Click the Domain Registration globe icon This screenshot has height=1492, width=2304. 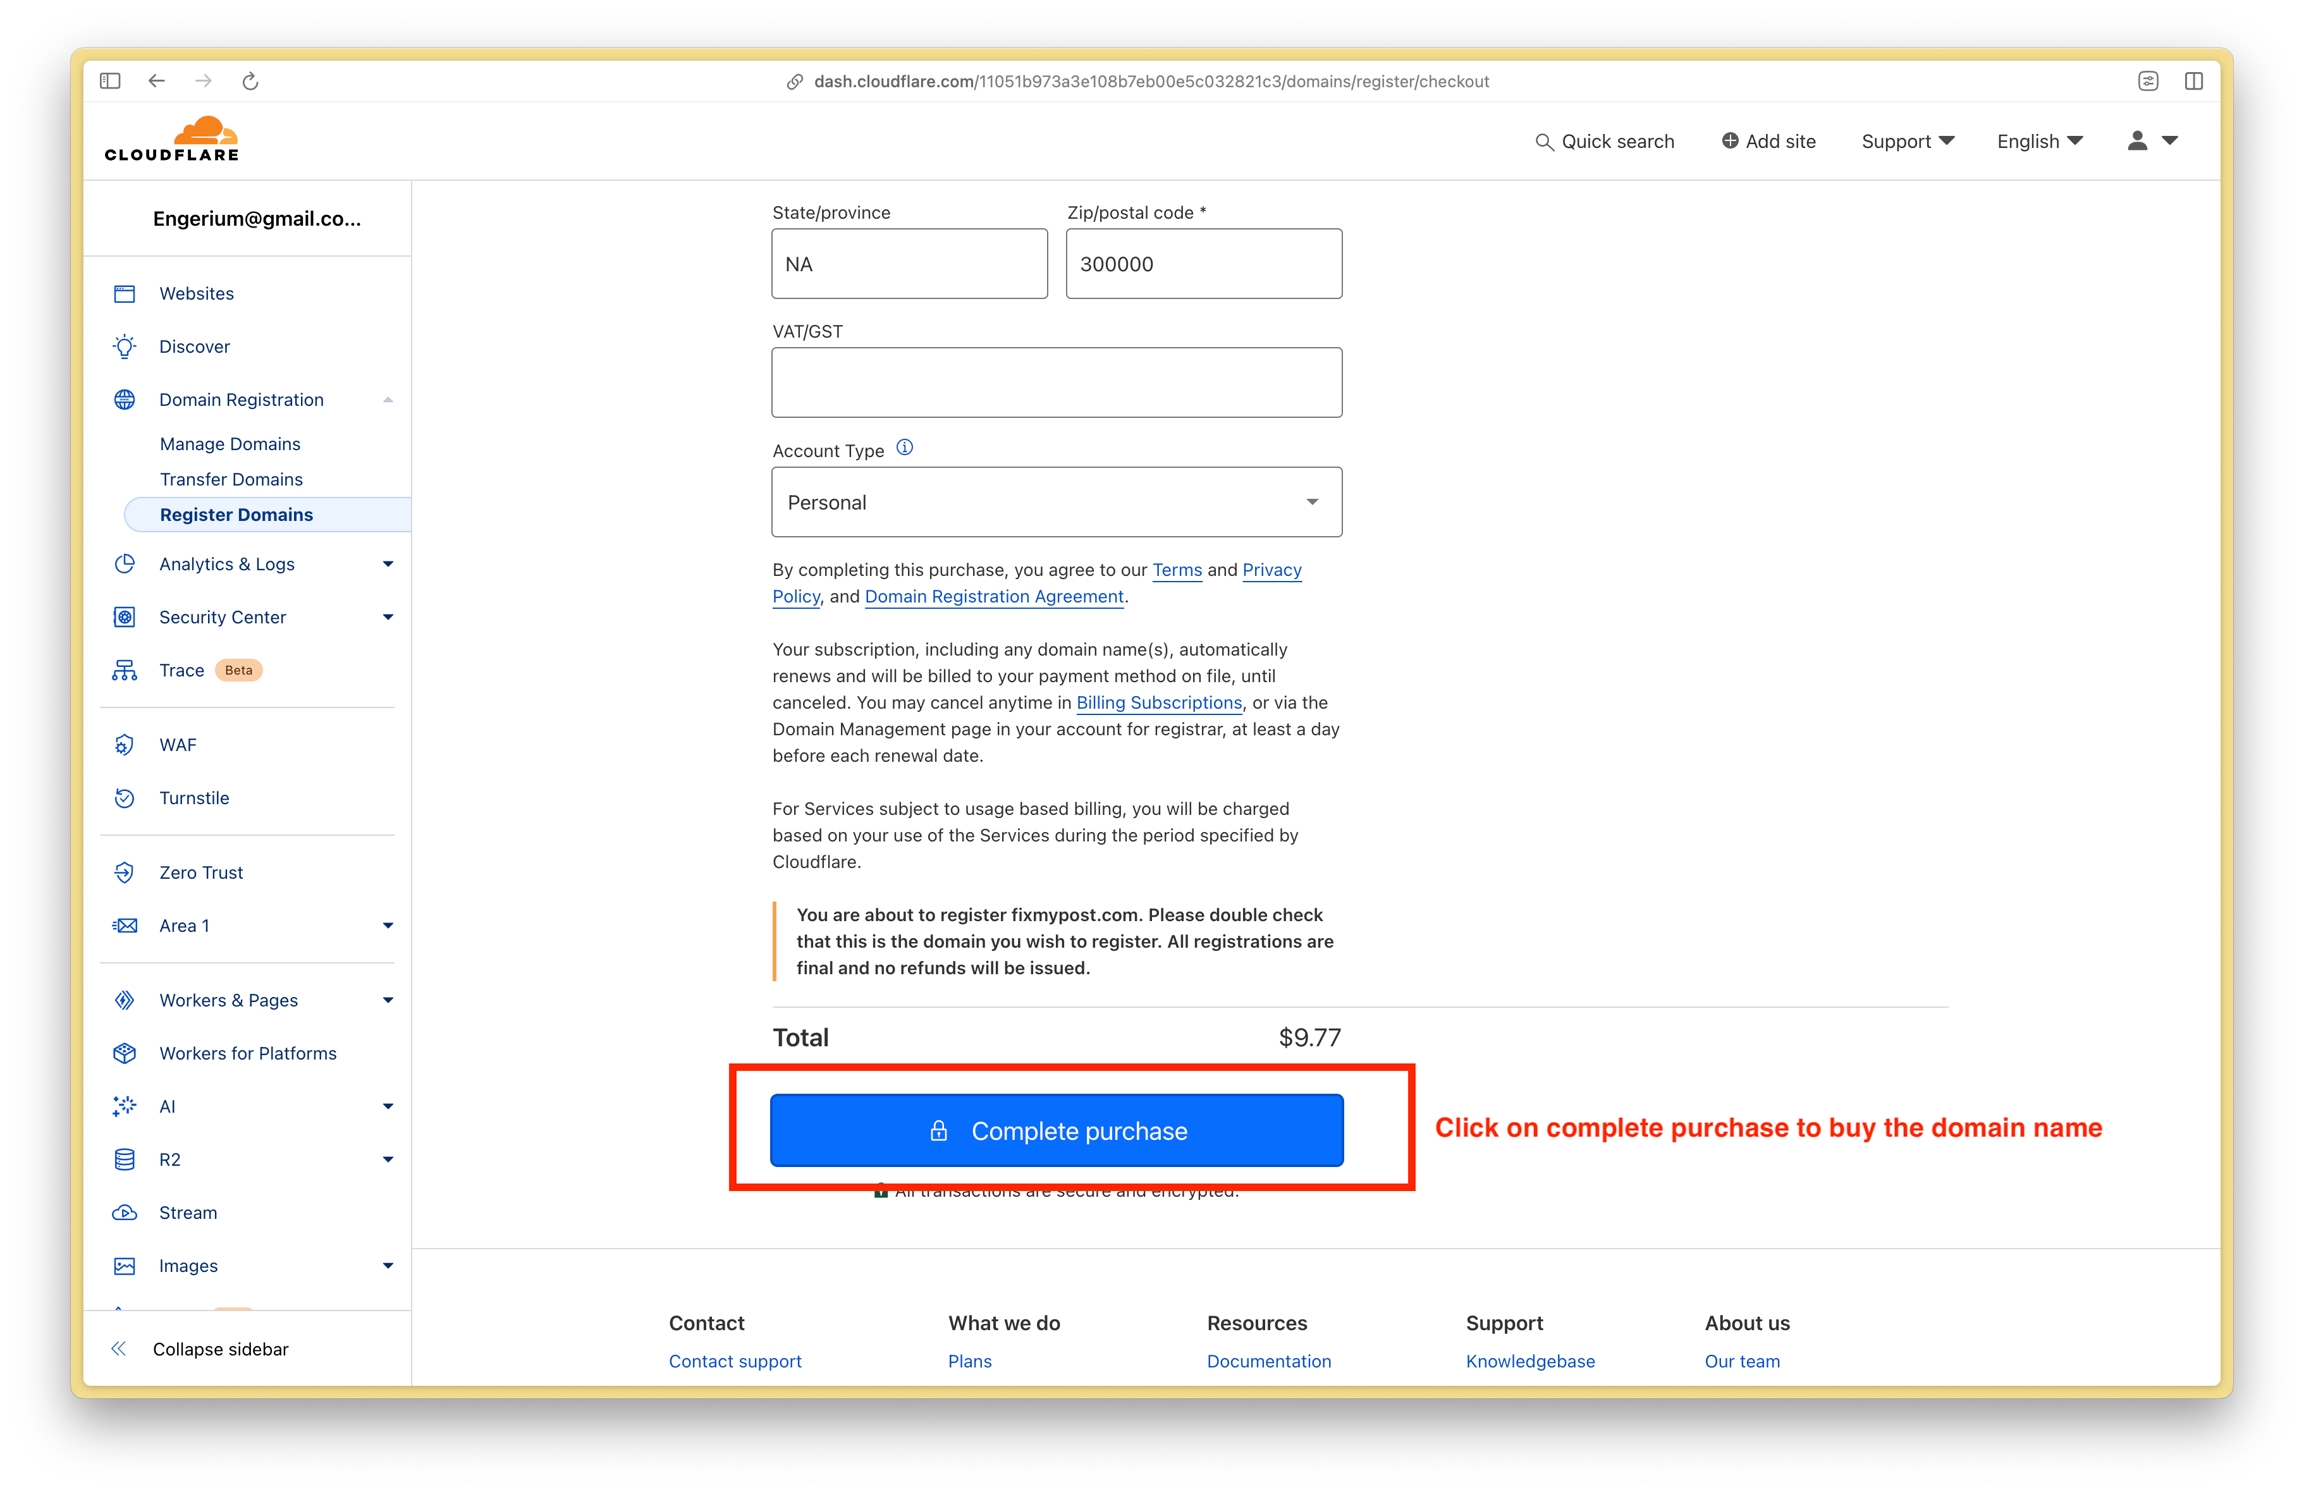125,399
